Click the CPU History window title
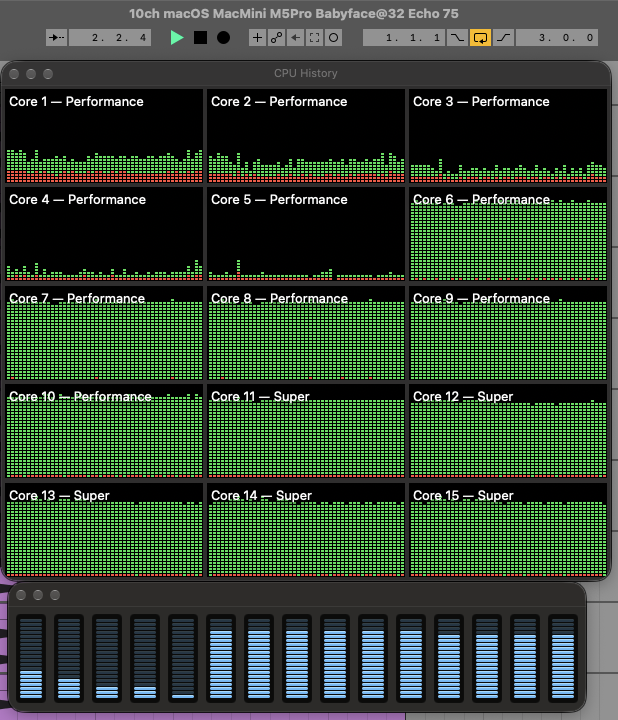 (x=306, y=73)
